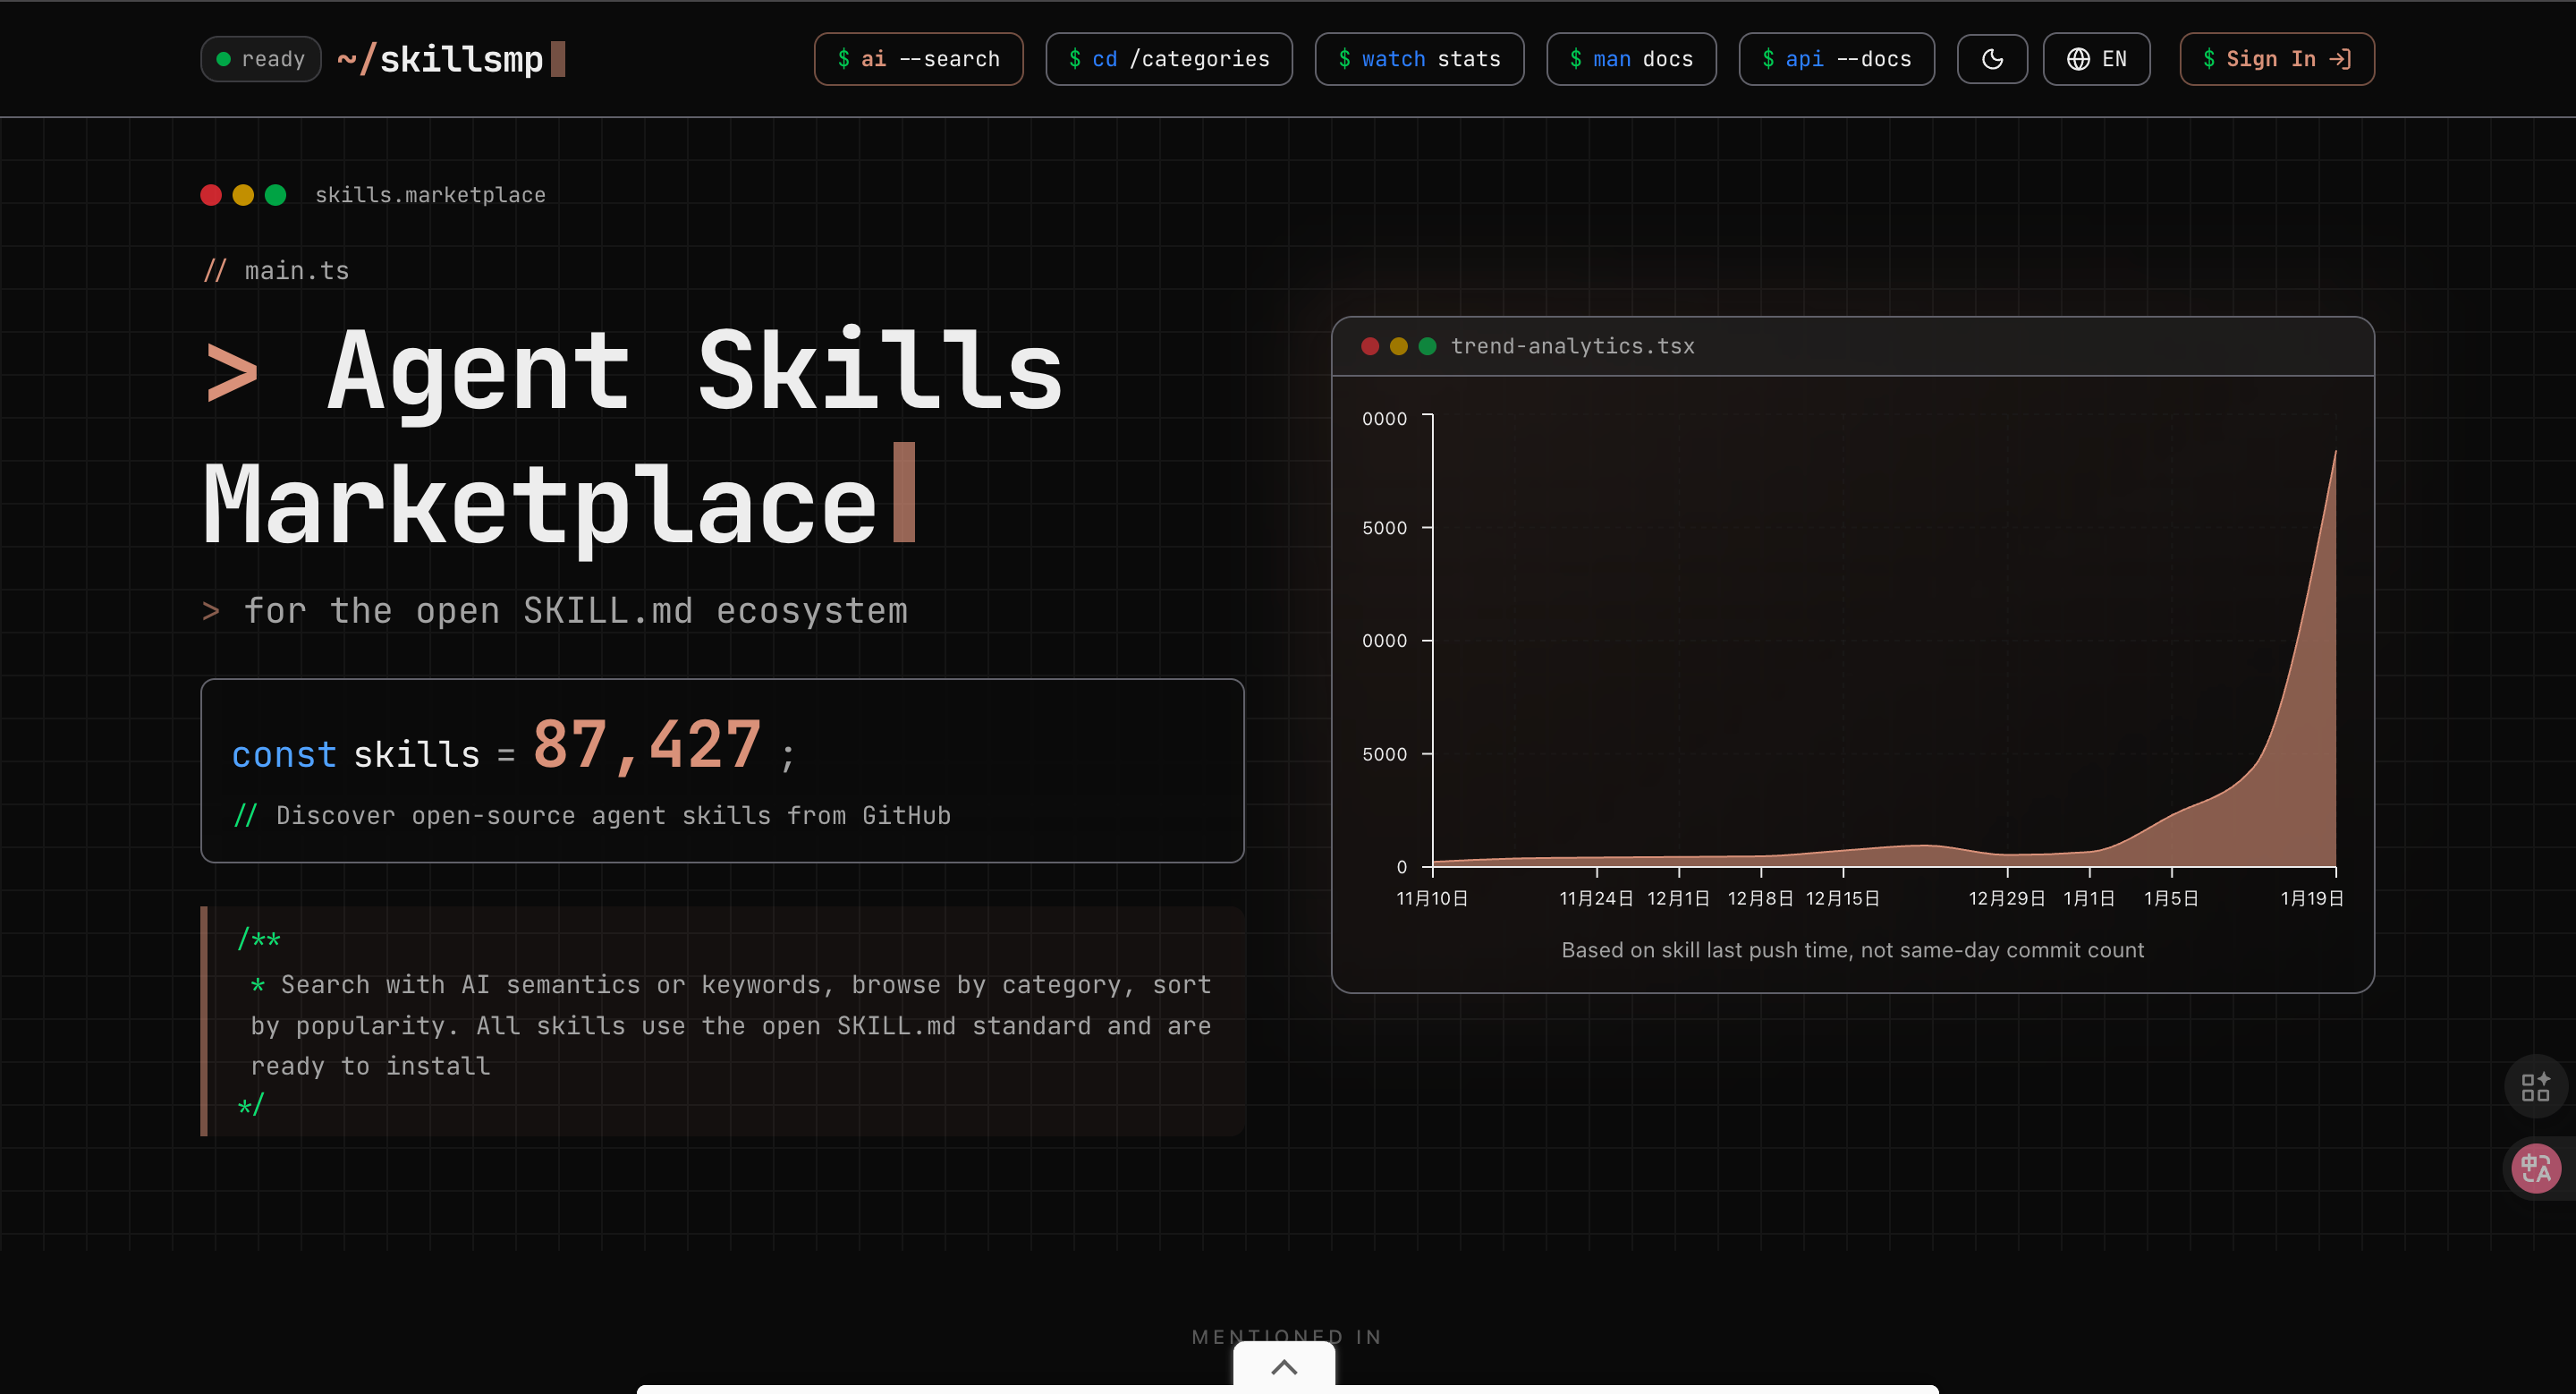This screenshot has width=2576, height=1394.
Task: Click the arrow icon in Sign In
Action: 2339,59
